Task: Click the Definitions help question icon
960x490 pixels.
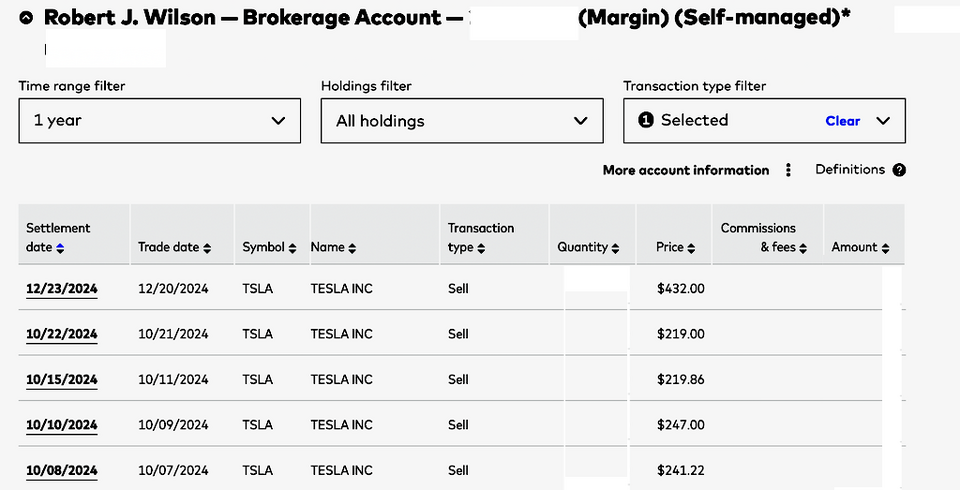Action: (x=899, y=170)
